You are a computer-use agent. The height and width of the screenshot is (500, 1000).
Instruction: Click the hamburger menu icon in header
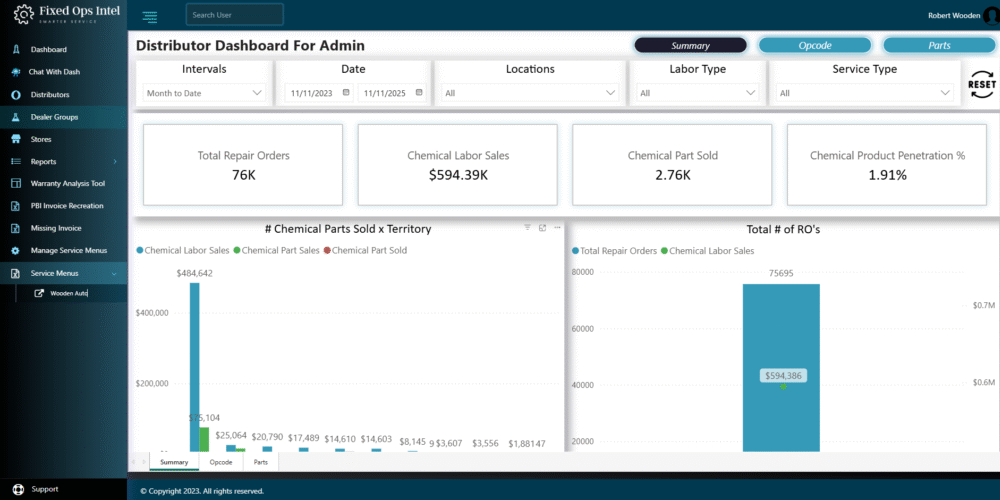click(x=150, y=16)
